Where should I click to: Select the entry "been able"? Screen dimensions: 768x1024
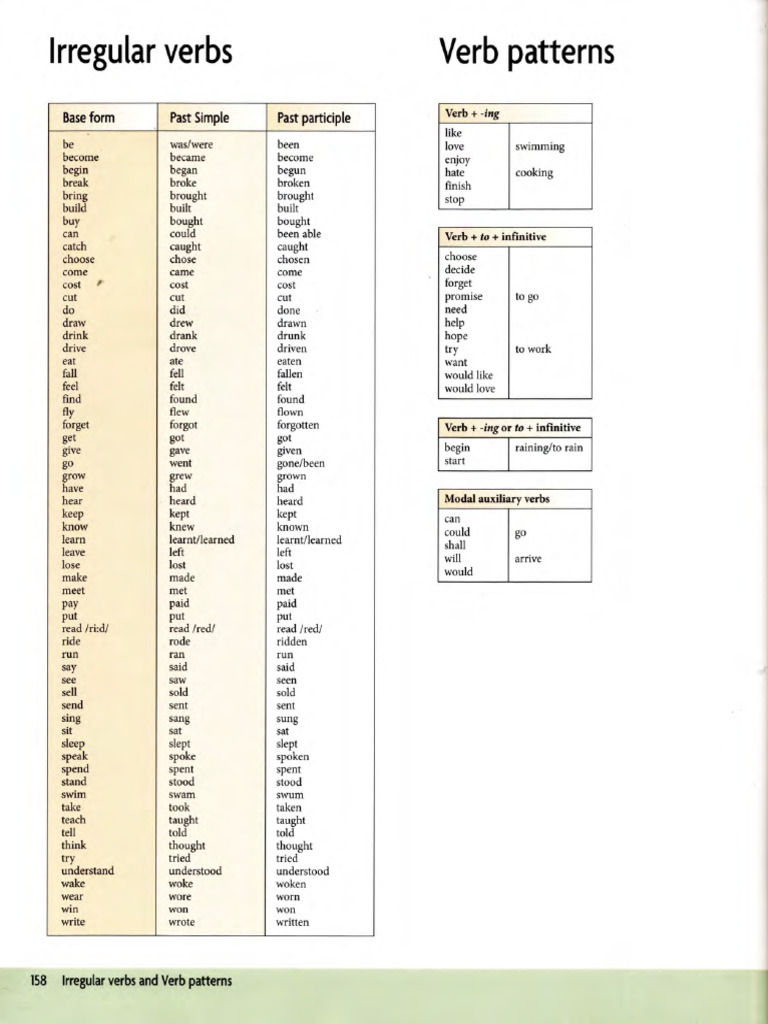(x=299, y=234)
